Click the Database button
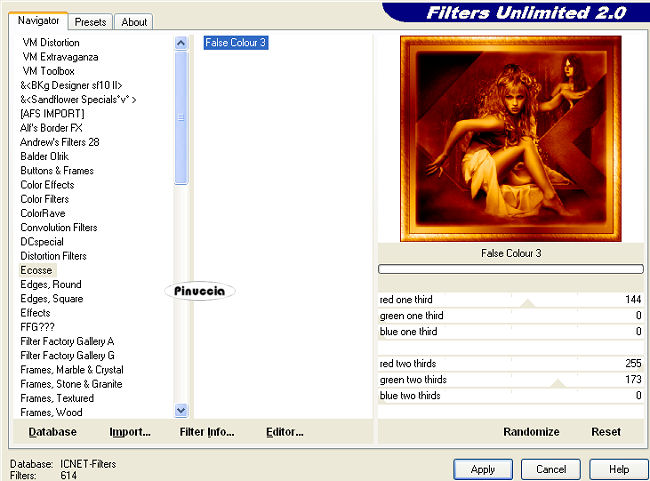Viewport: 650px width, 481px height. [x=53, y=432]
